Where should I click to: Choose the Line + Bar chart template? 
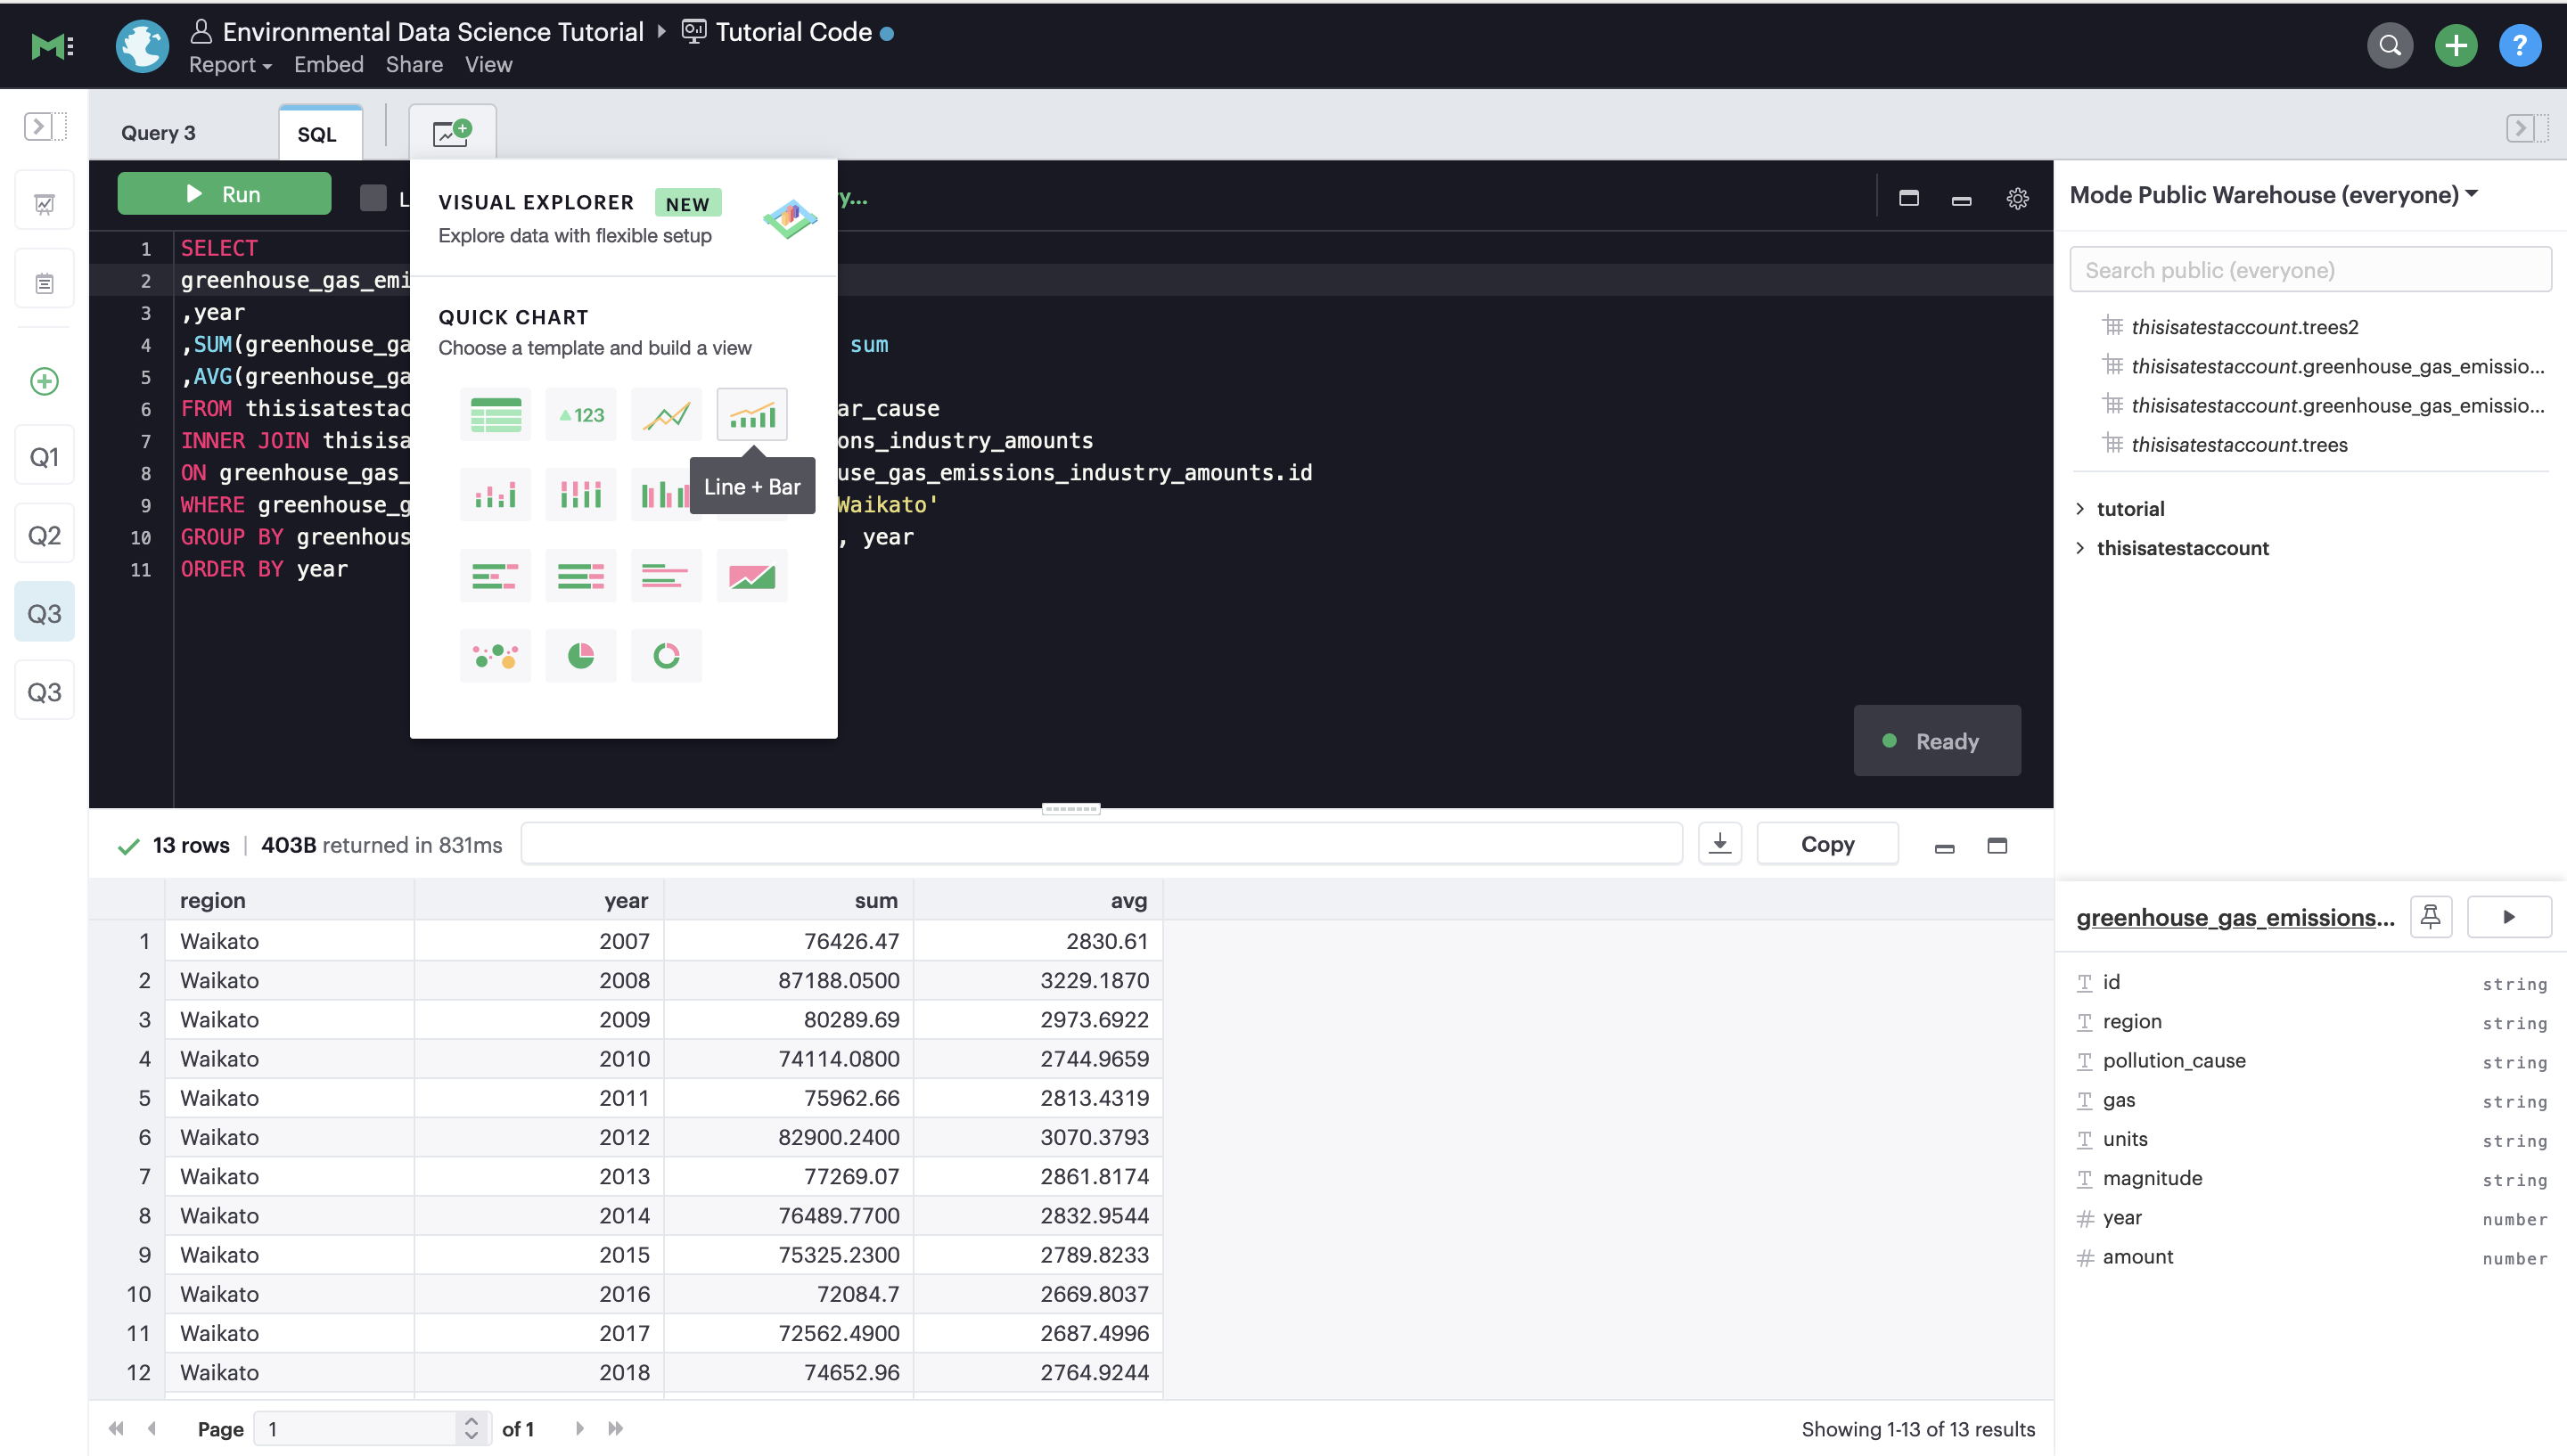pos(752,414)
